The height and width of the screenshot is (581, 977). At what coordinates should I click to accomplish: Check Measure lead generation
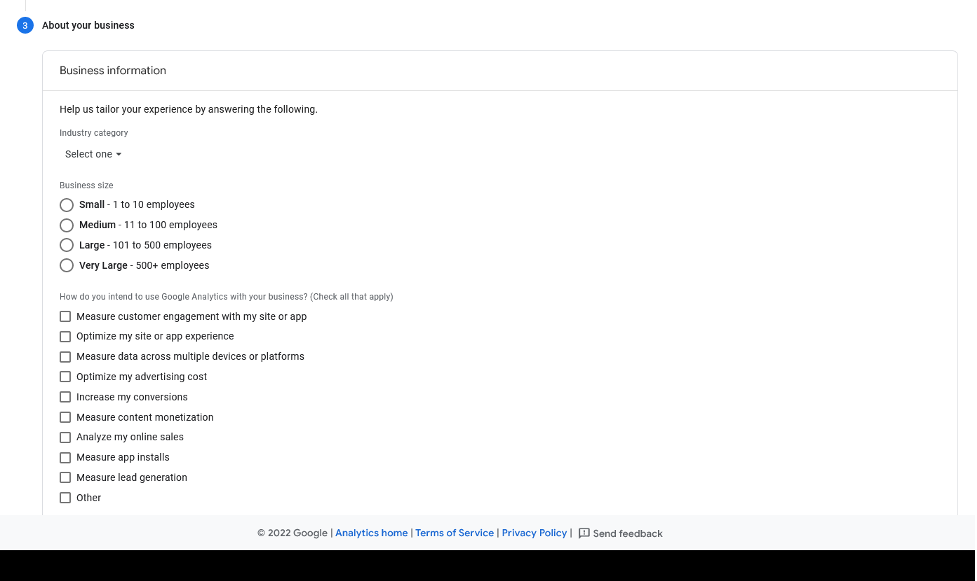[x=65, y=477]
